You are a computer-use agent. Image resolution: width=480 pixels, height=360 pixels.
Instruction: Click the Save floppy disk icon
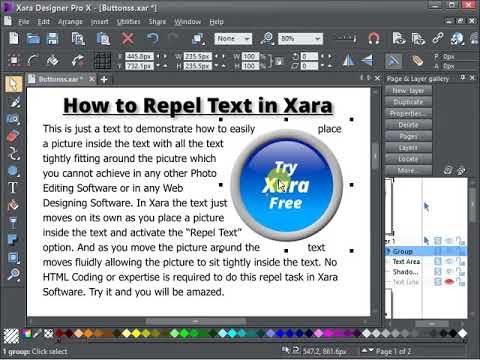pos(53,39)
